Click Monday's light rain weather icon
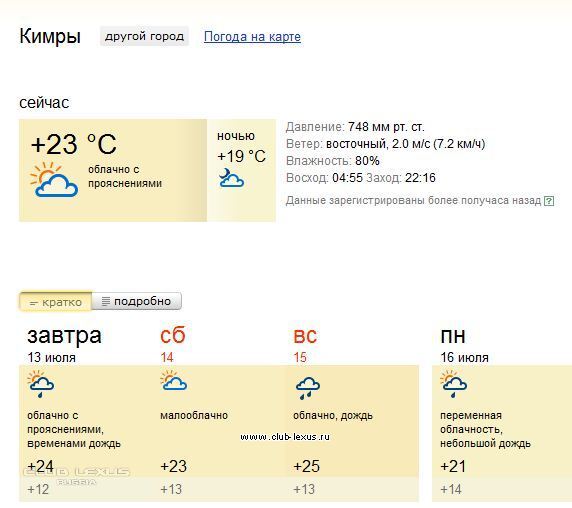Viewport: 572px width, 508px height. (x=453, y=384)
